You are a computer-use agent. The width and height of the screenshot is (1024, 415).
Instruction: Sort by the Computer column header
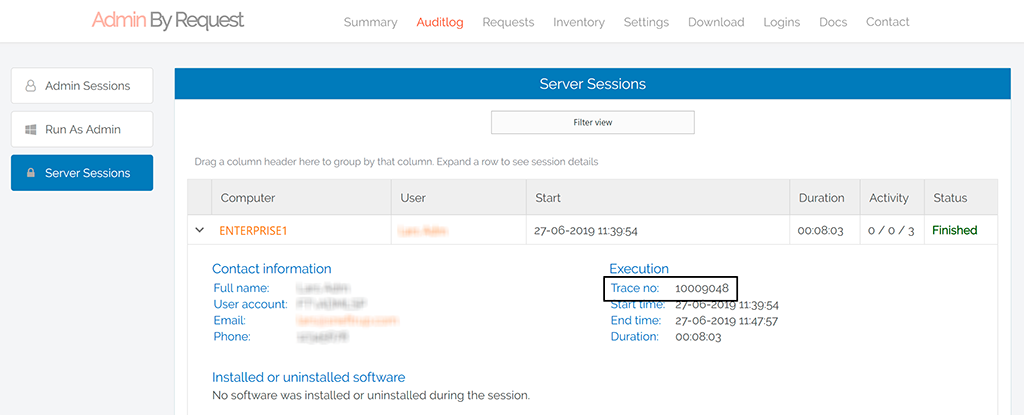(301, 197)
